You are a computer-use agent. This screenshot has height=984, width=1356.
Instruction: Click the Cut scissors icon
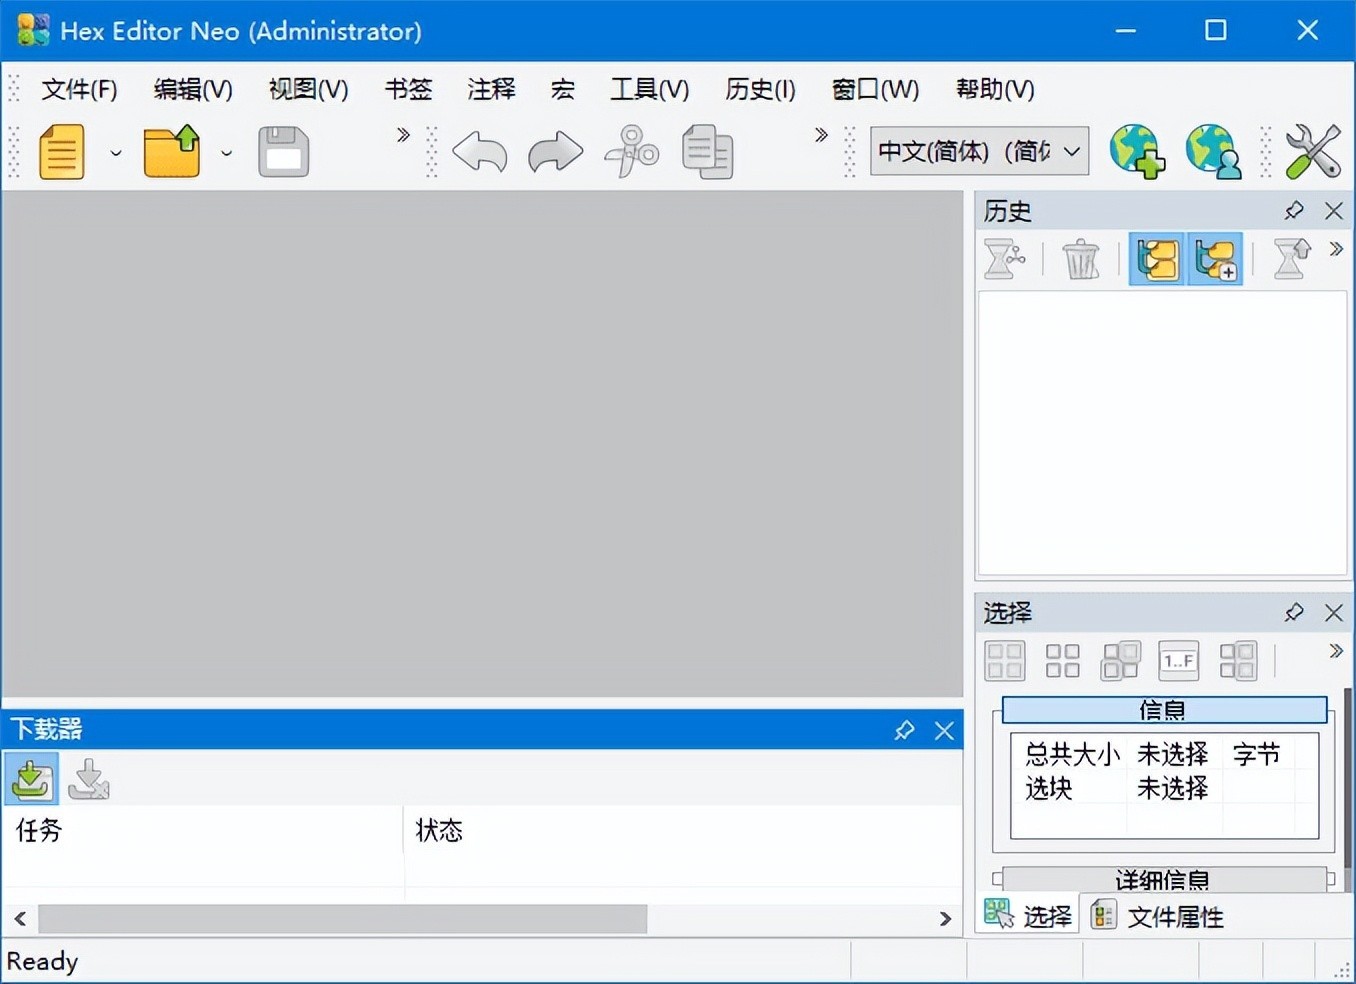[632, 152]
